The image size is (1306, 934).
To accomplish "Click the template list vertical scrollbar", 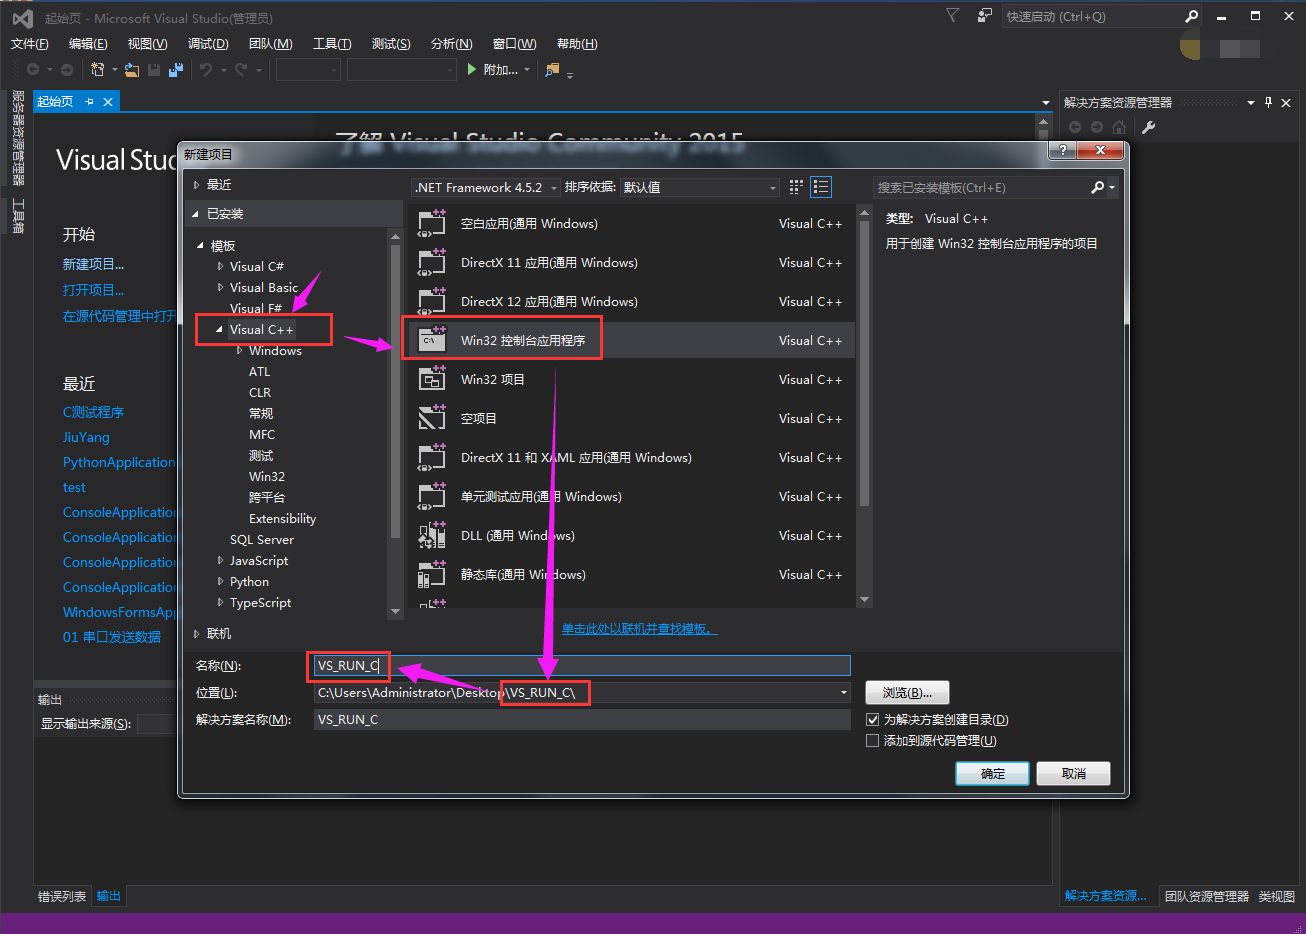I will pos(864,365).
